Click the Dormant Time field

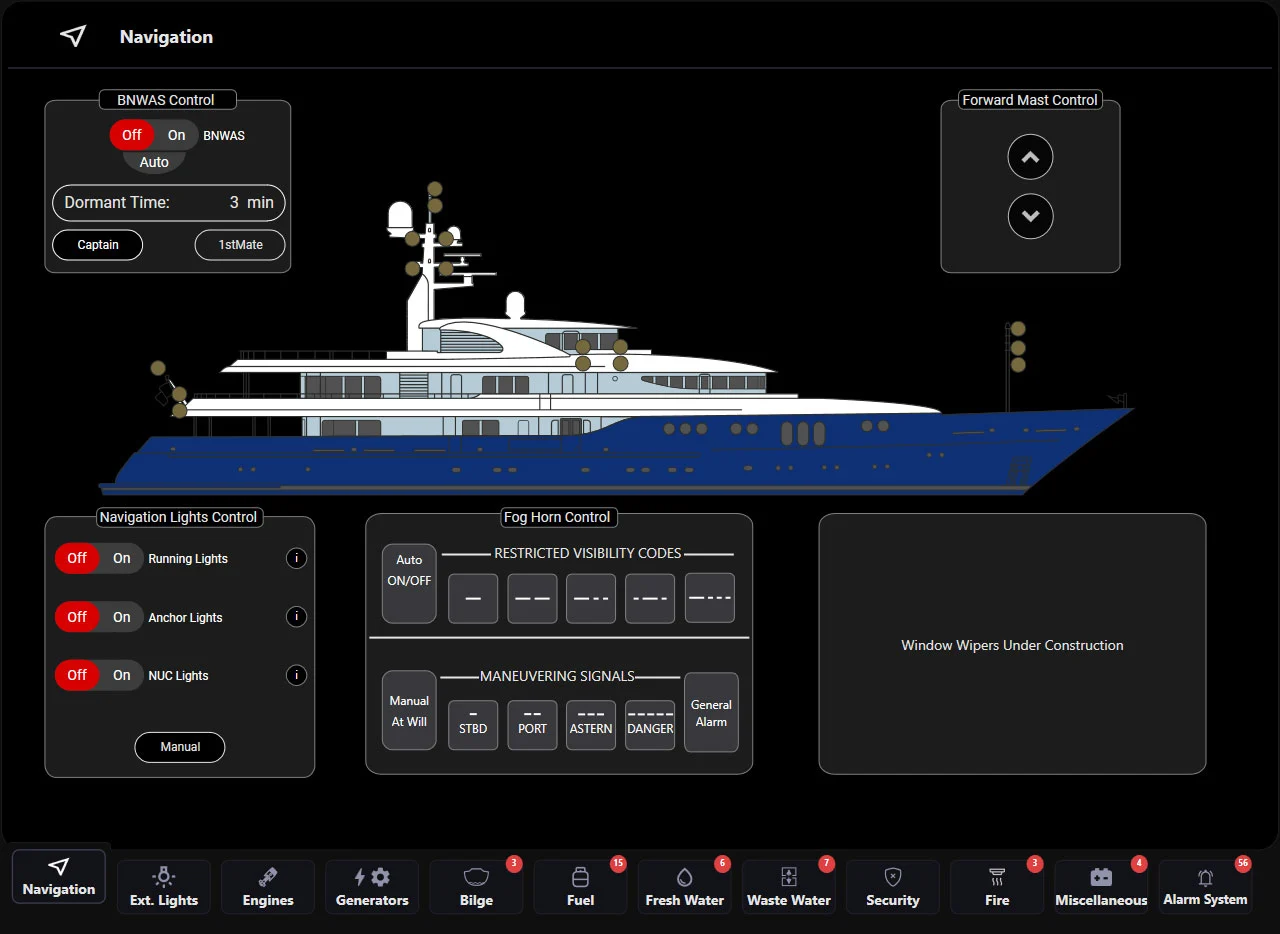click(168, 203)
